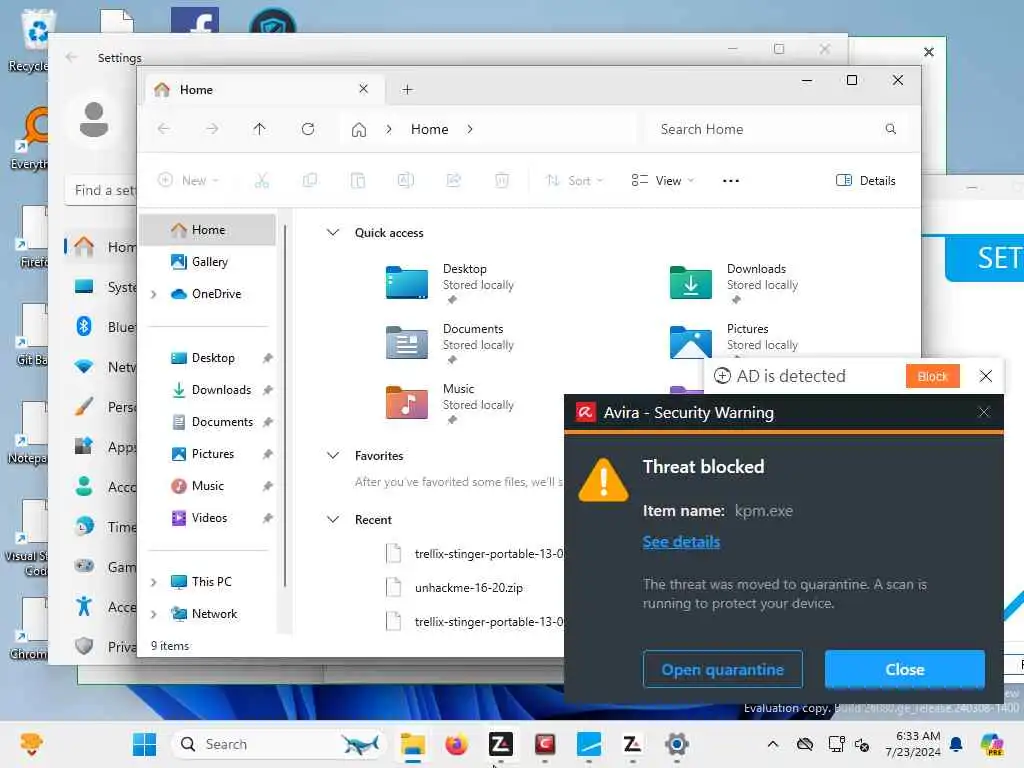Click the Forward arrow in File Explorer
Screen dimensions: 1024x768
coord(212,129)
